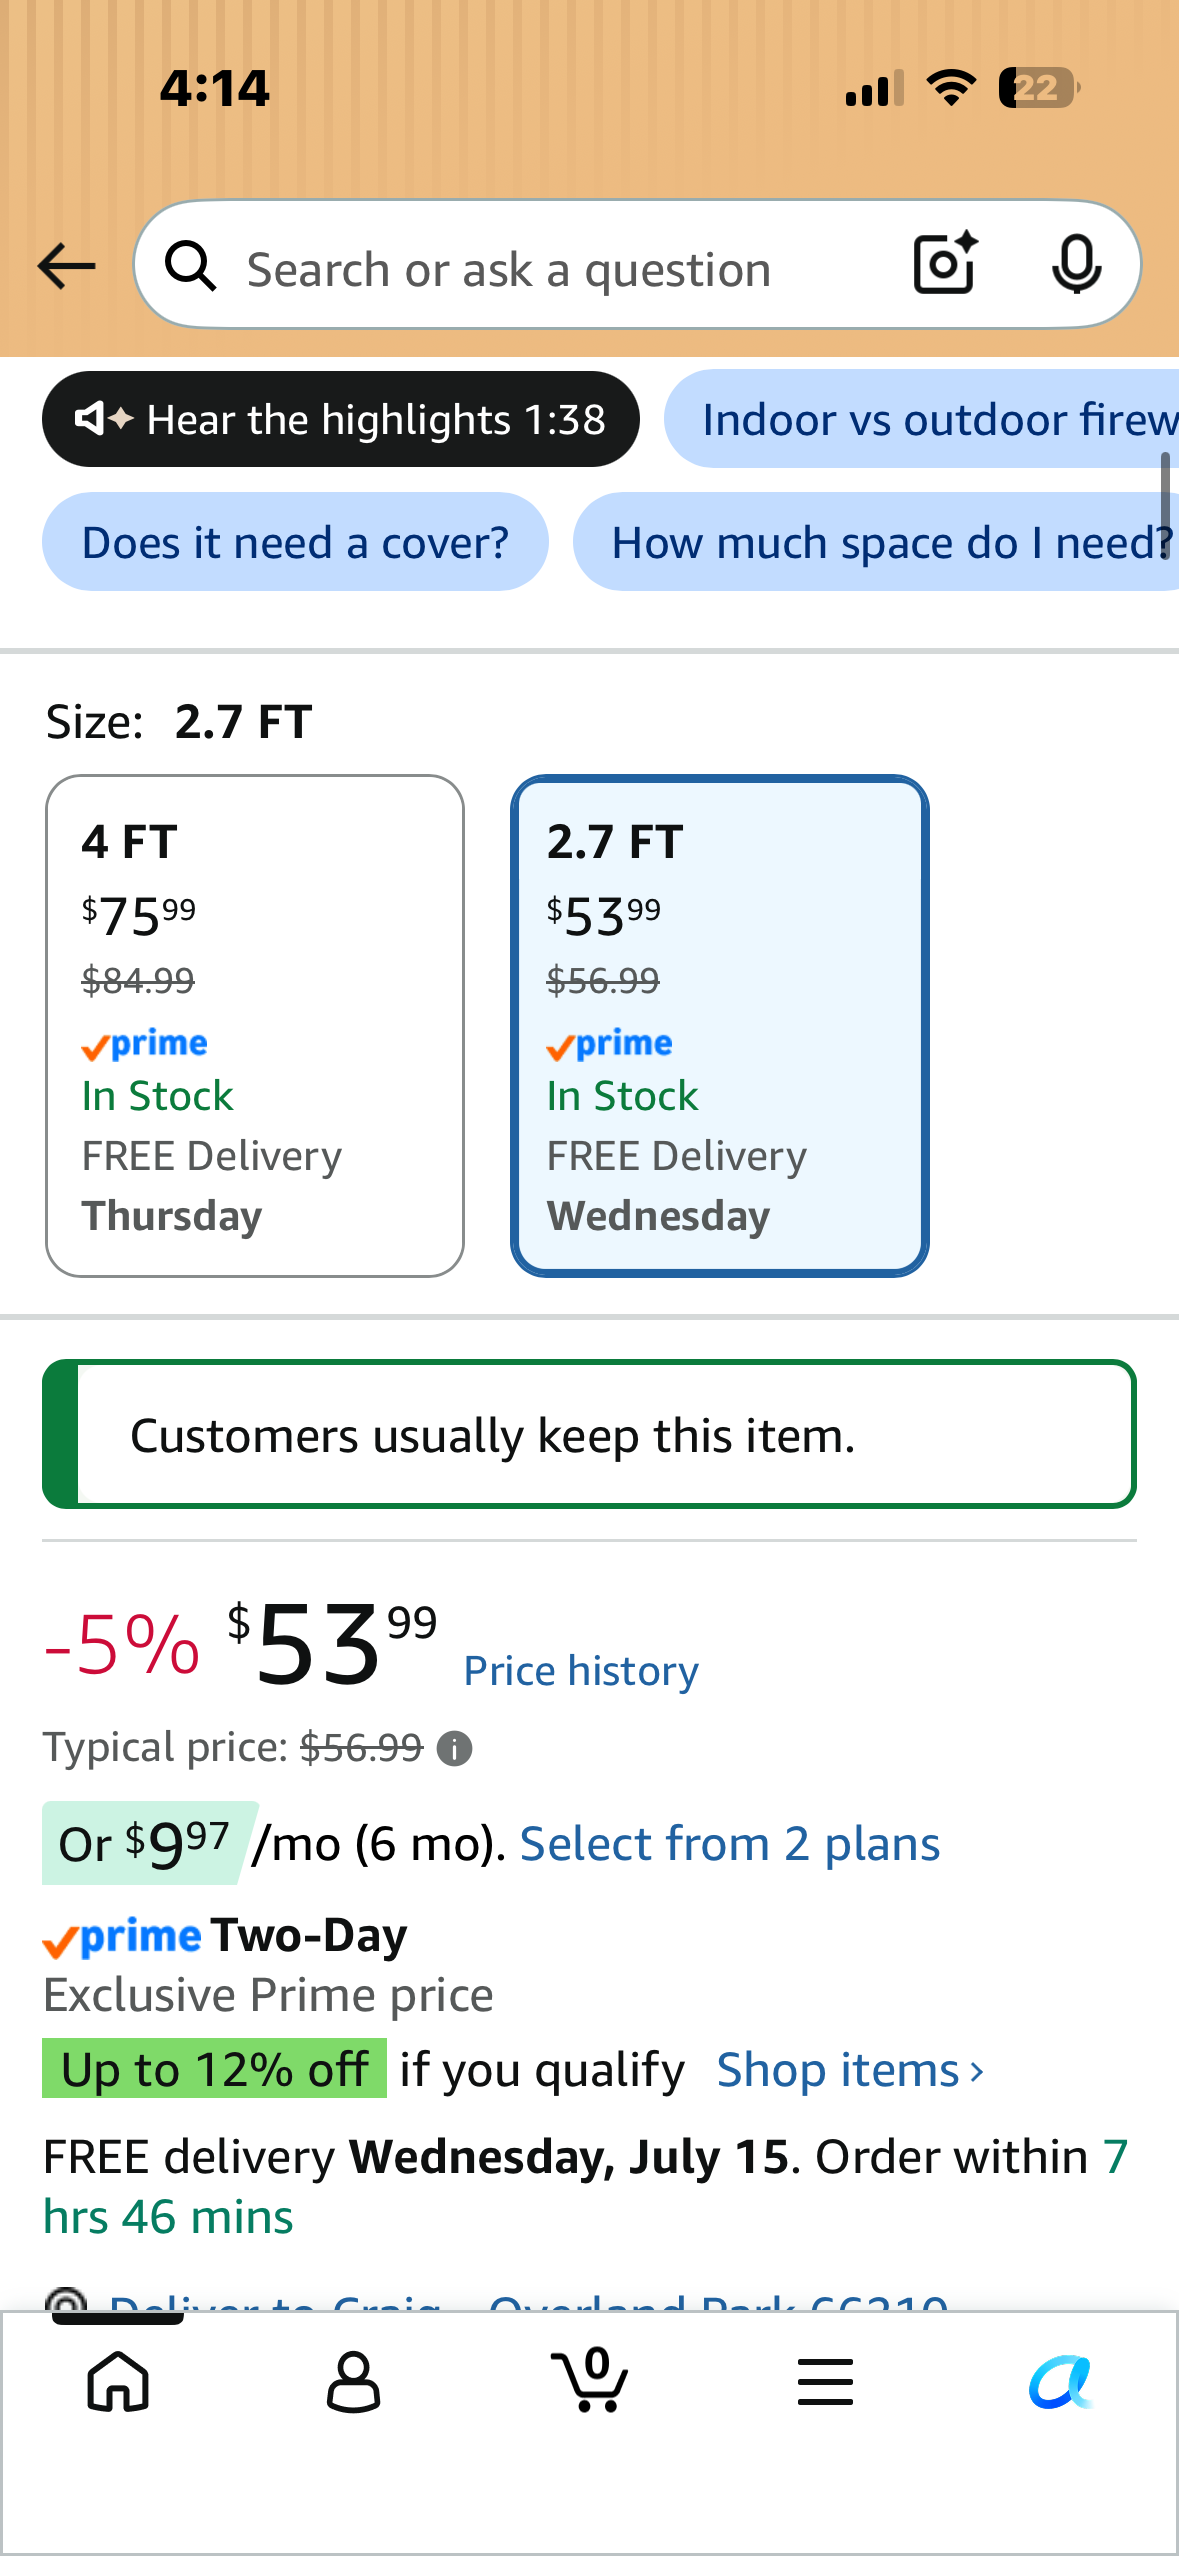
Task: Open Select from 2 plans
Action: click(730, 1844)
